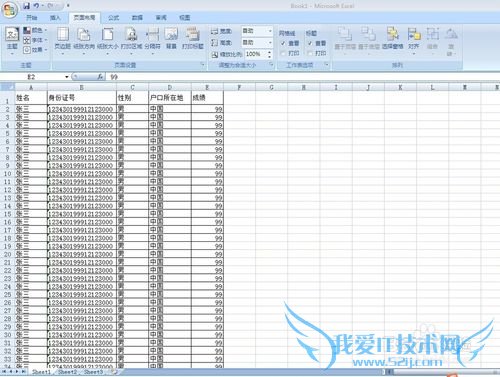Click the formula bar showing 99

pyautogui.click(x=302, y=77)
